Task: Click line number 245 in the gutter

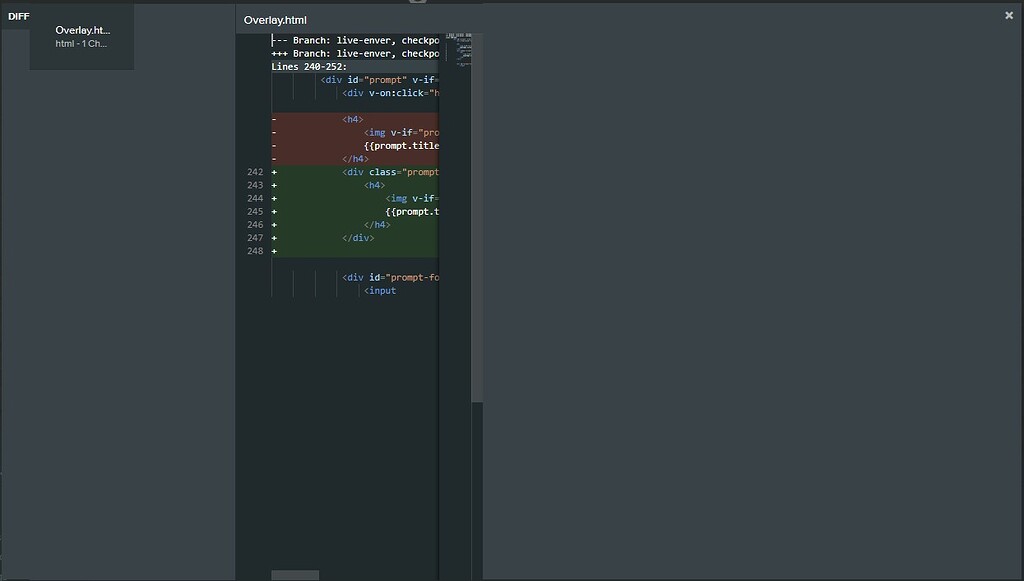Action: (x=254, y=211)
